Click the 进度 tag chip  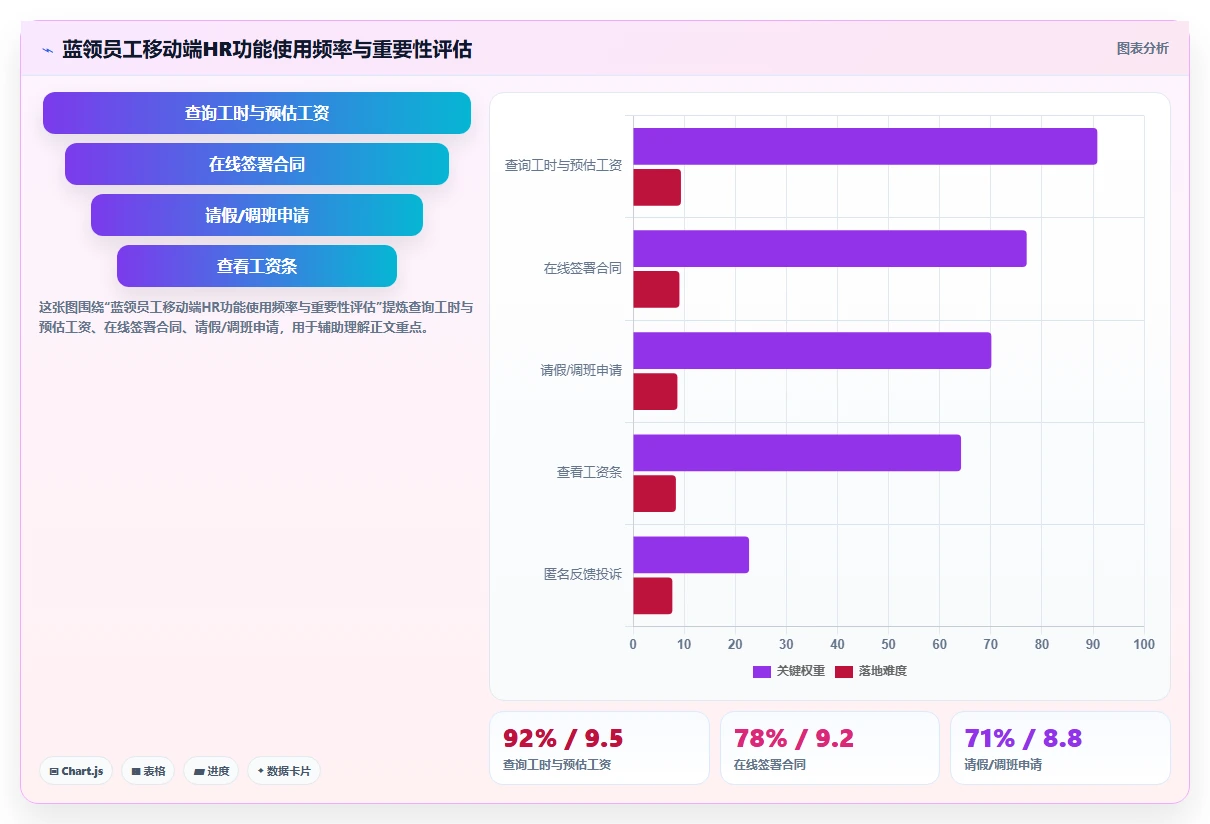click(x=211, y=771)
